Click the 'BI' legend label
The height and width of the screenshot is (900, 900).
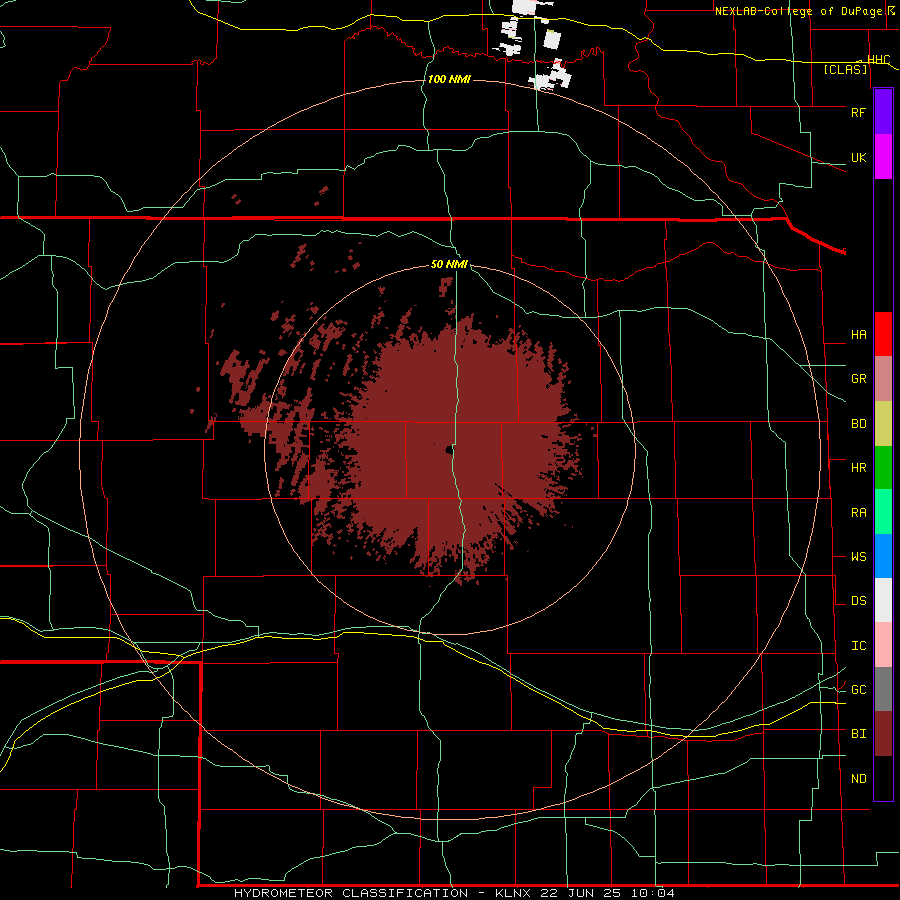click(858, 734)
